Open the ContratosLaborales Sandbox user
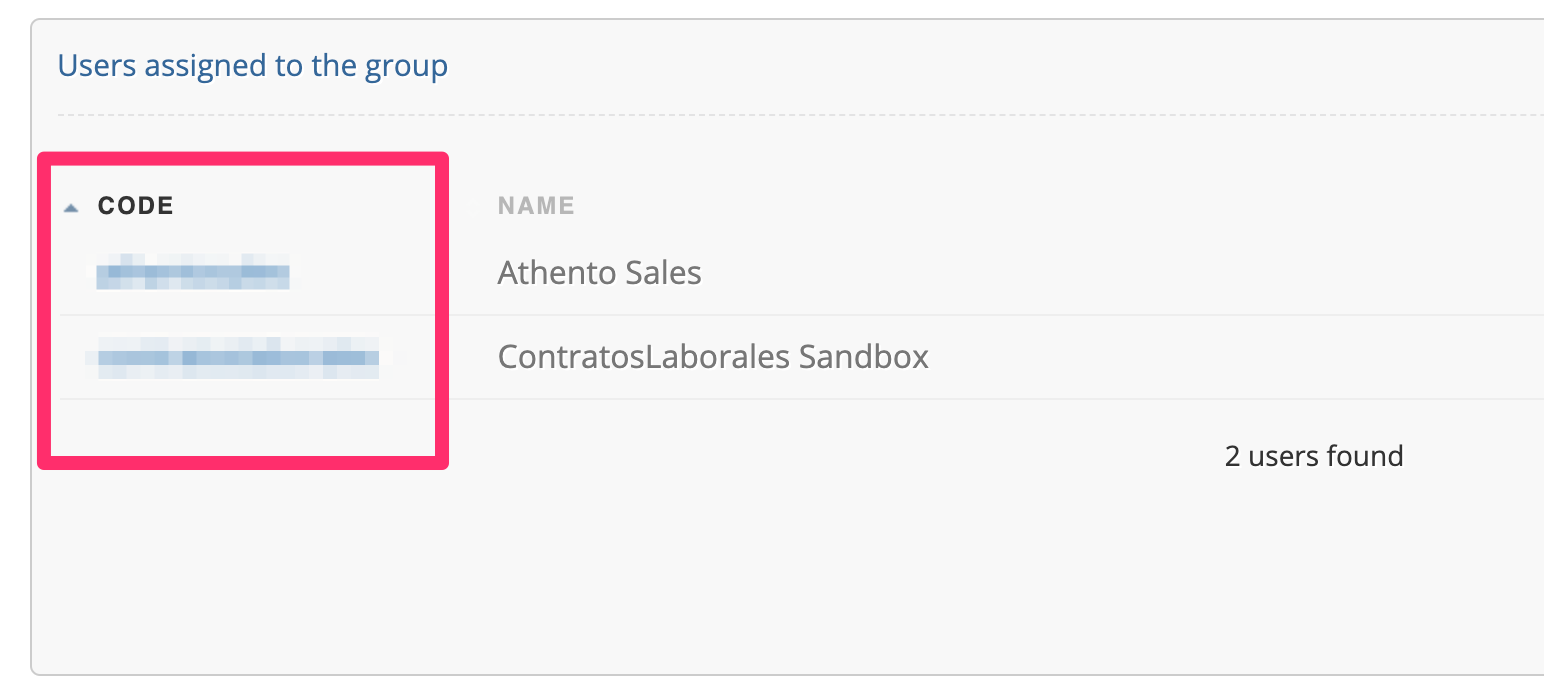1544x688 pixels. (x=713, y=356)
